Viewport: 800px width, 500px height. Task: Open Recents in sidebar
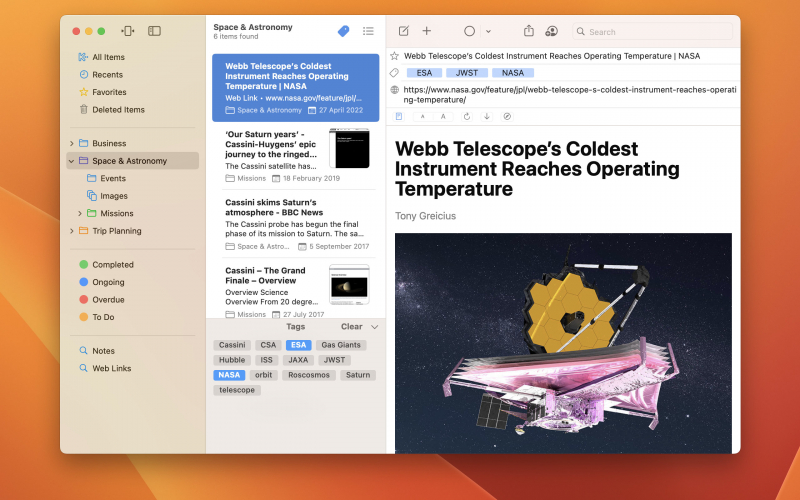point(108,74)
